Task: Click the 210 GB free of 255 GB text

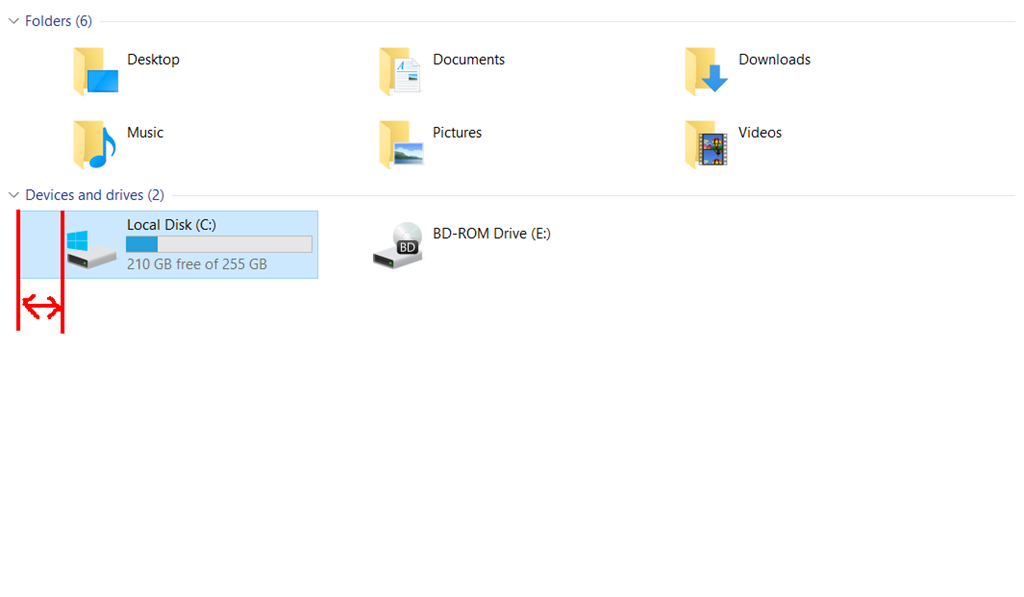Action: 197,264
